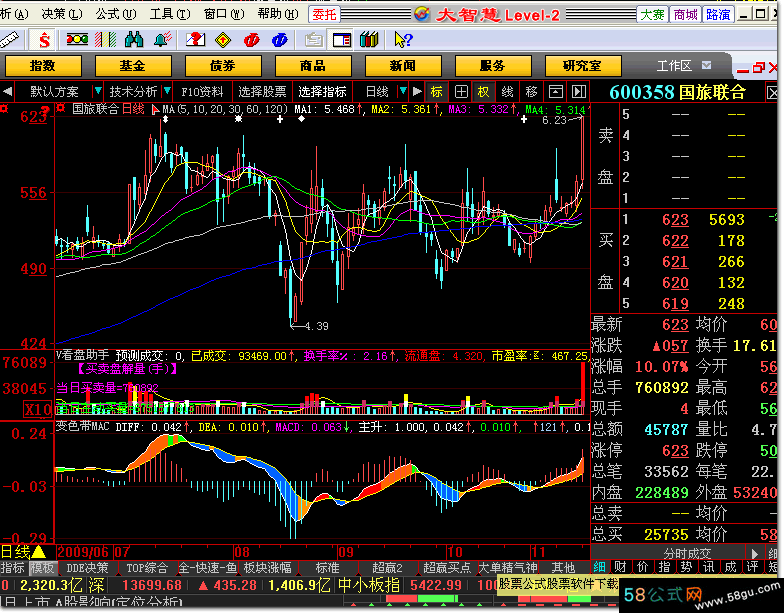Image resolution: width=784 pixels, height=613 pixels.
Task: Click the 大赛 button in title bar
Action: pyautogui.click(x=652, y=14)
